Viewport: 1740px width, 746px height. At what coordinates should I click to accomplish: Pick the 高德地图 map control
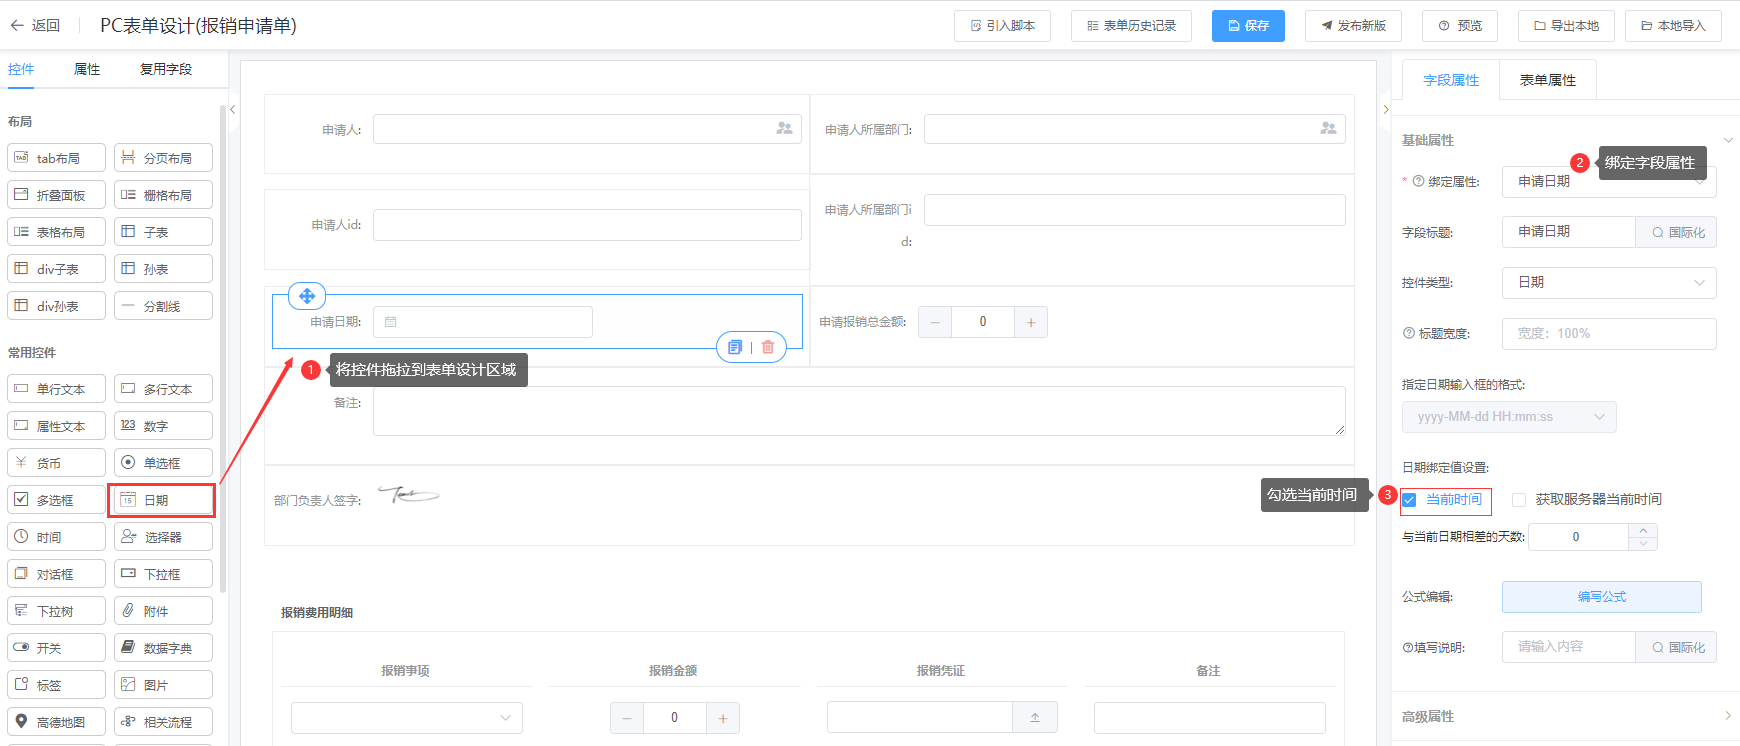coord(56,722)
